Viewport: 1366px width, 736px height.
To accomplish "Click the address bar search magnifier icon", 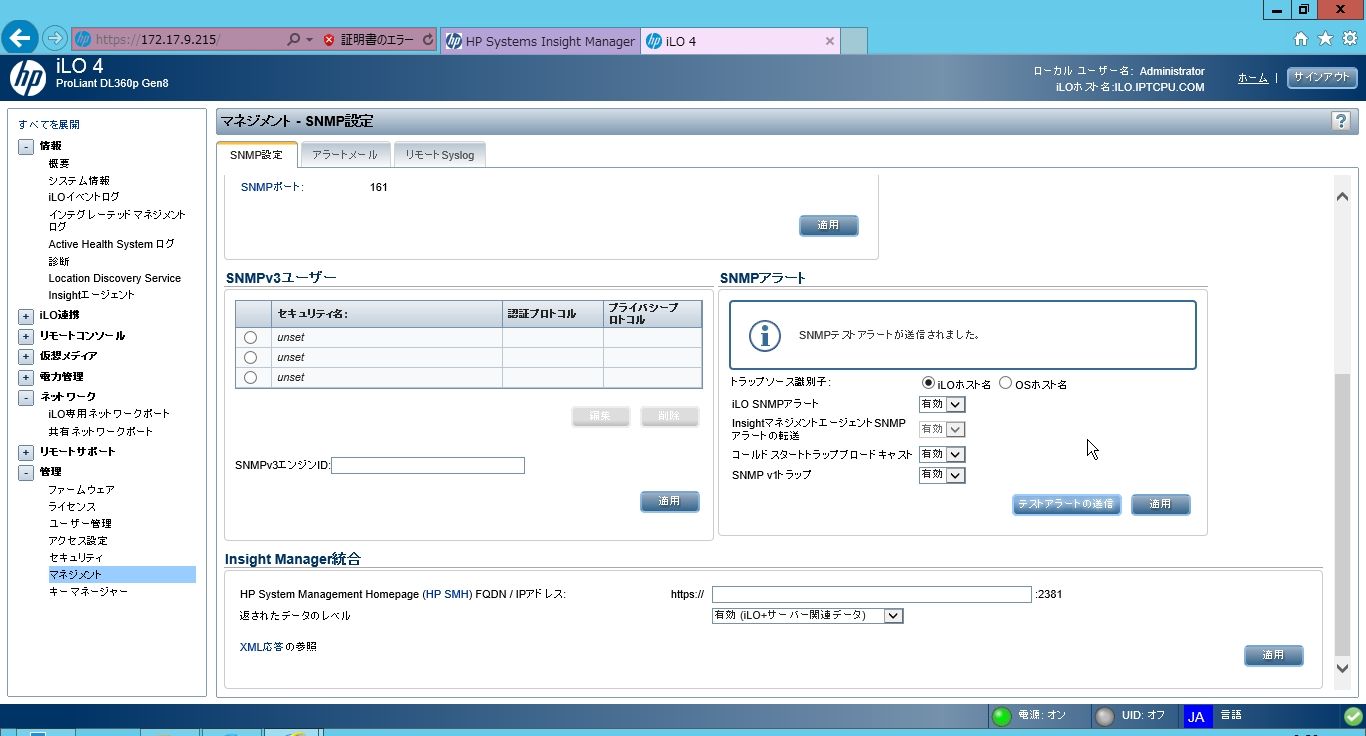I will (x=293, y=40).
